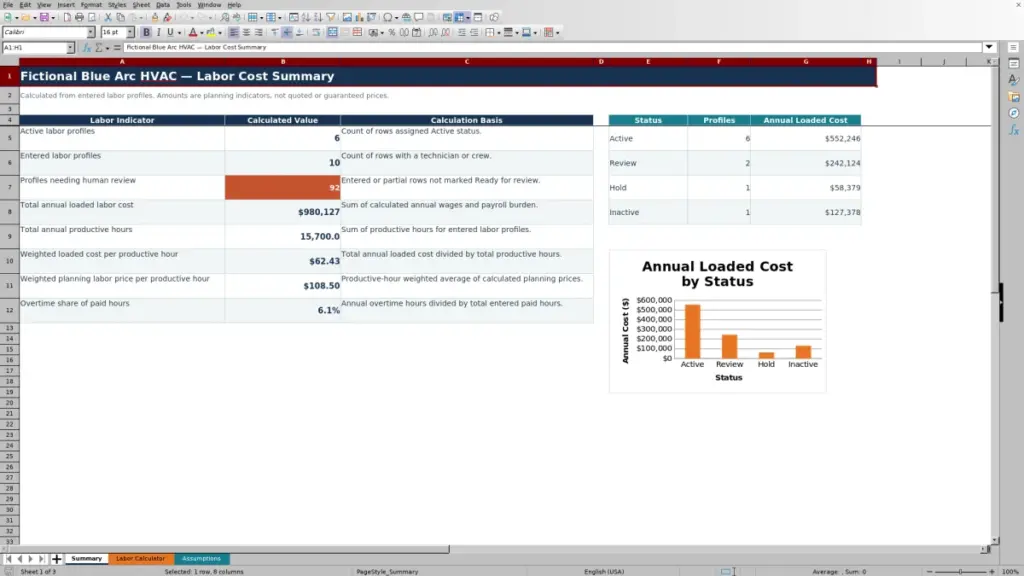Image resolution: width=1024 pixels, height=576 pixels.
Task: Open the 16 pt font size dropdown
Action: click(x=130, y=32)
